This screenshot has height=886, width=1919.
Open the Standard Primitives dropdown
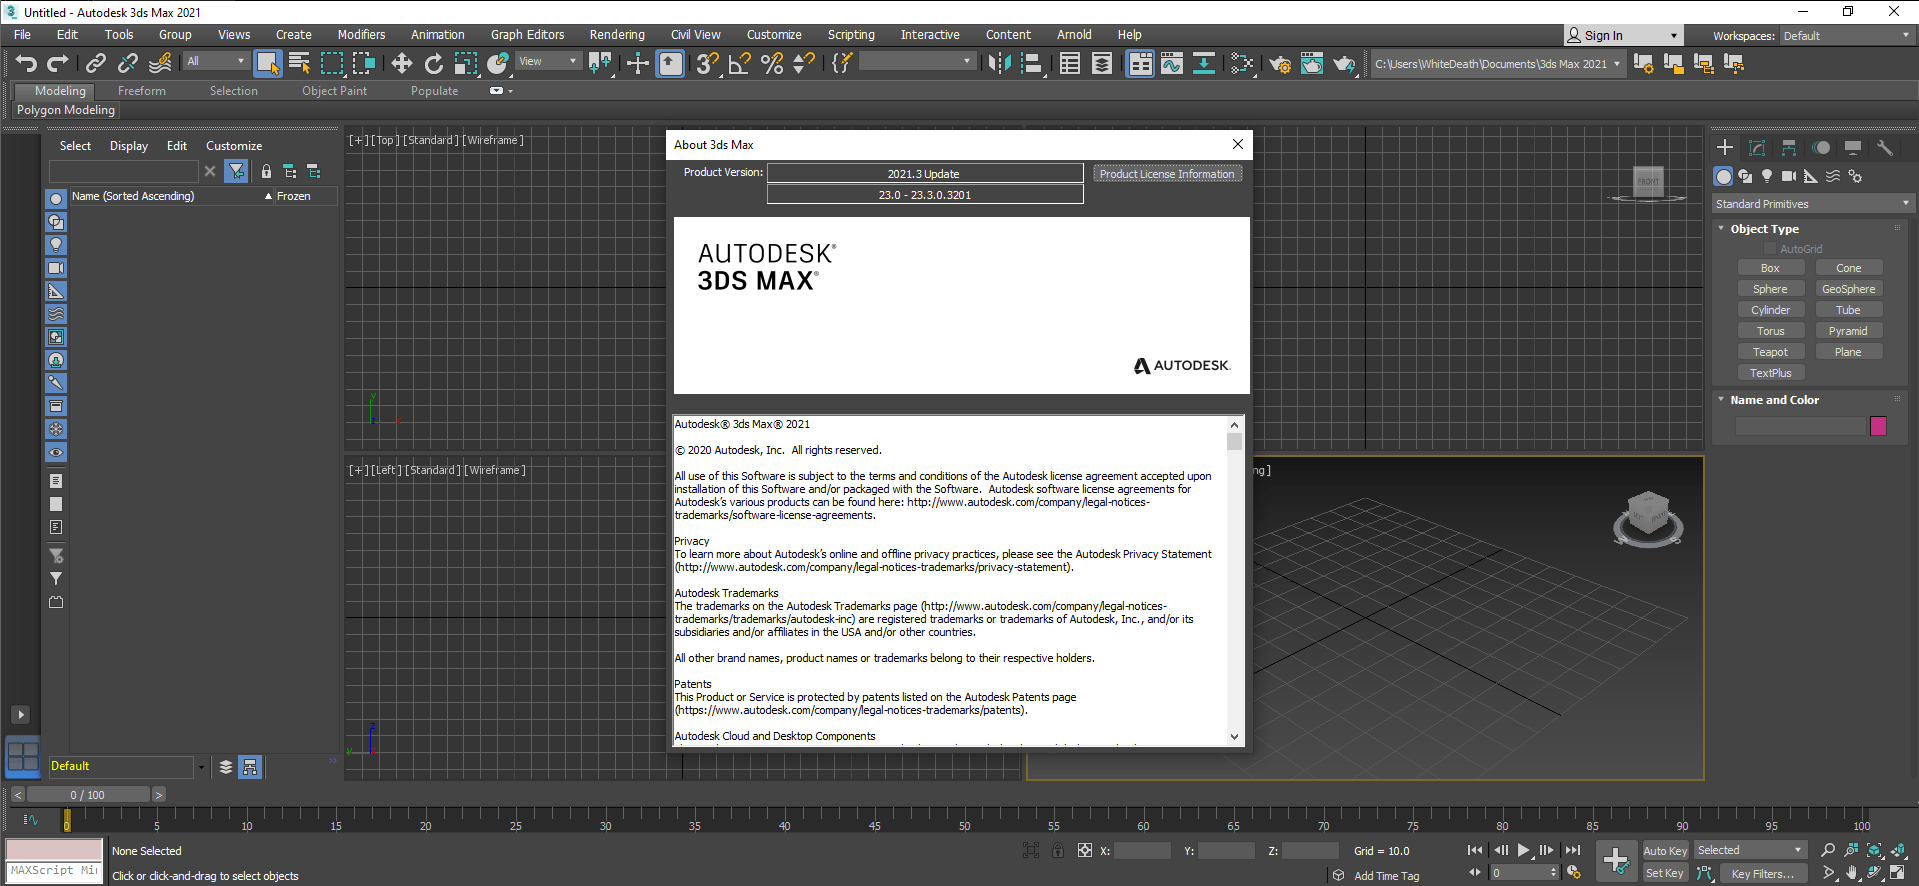(x=1812, y=204)
